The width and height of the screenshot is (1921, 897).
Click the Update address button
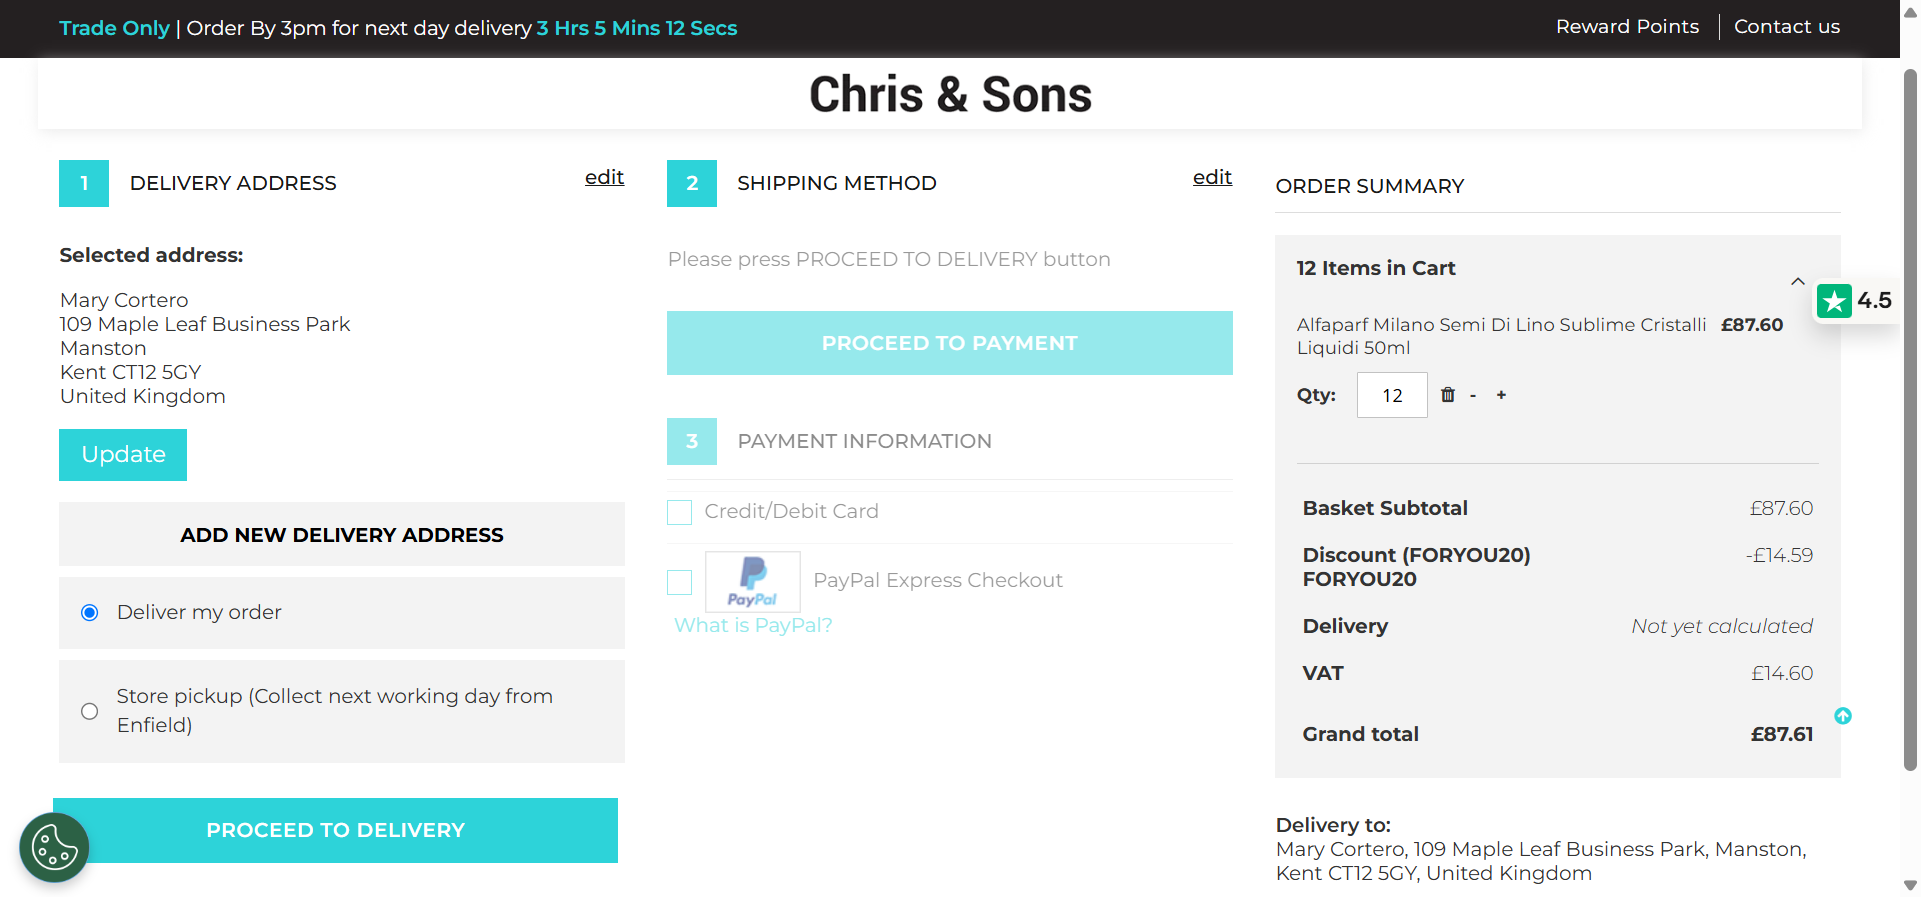123,455
